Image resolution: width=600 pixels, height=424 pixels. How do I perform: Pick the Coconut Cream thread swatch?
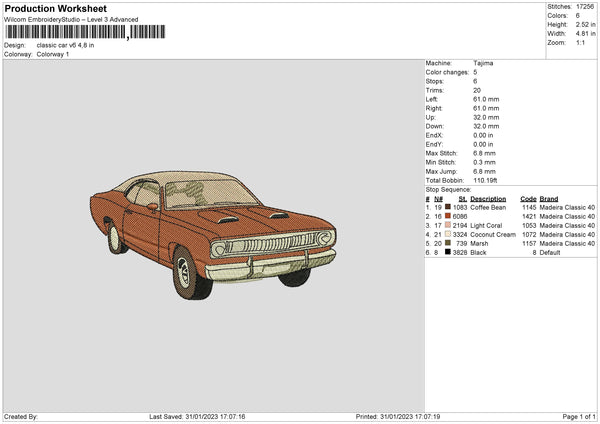(x=449, y=234)
